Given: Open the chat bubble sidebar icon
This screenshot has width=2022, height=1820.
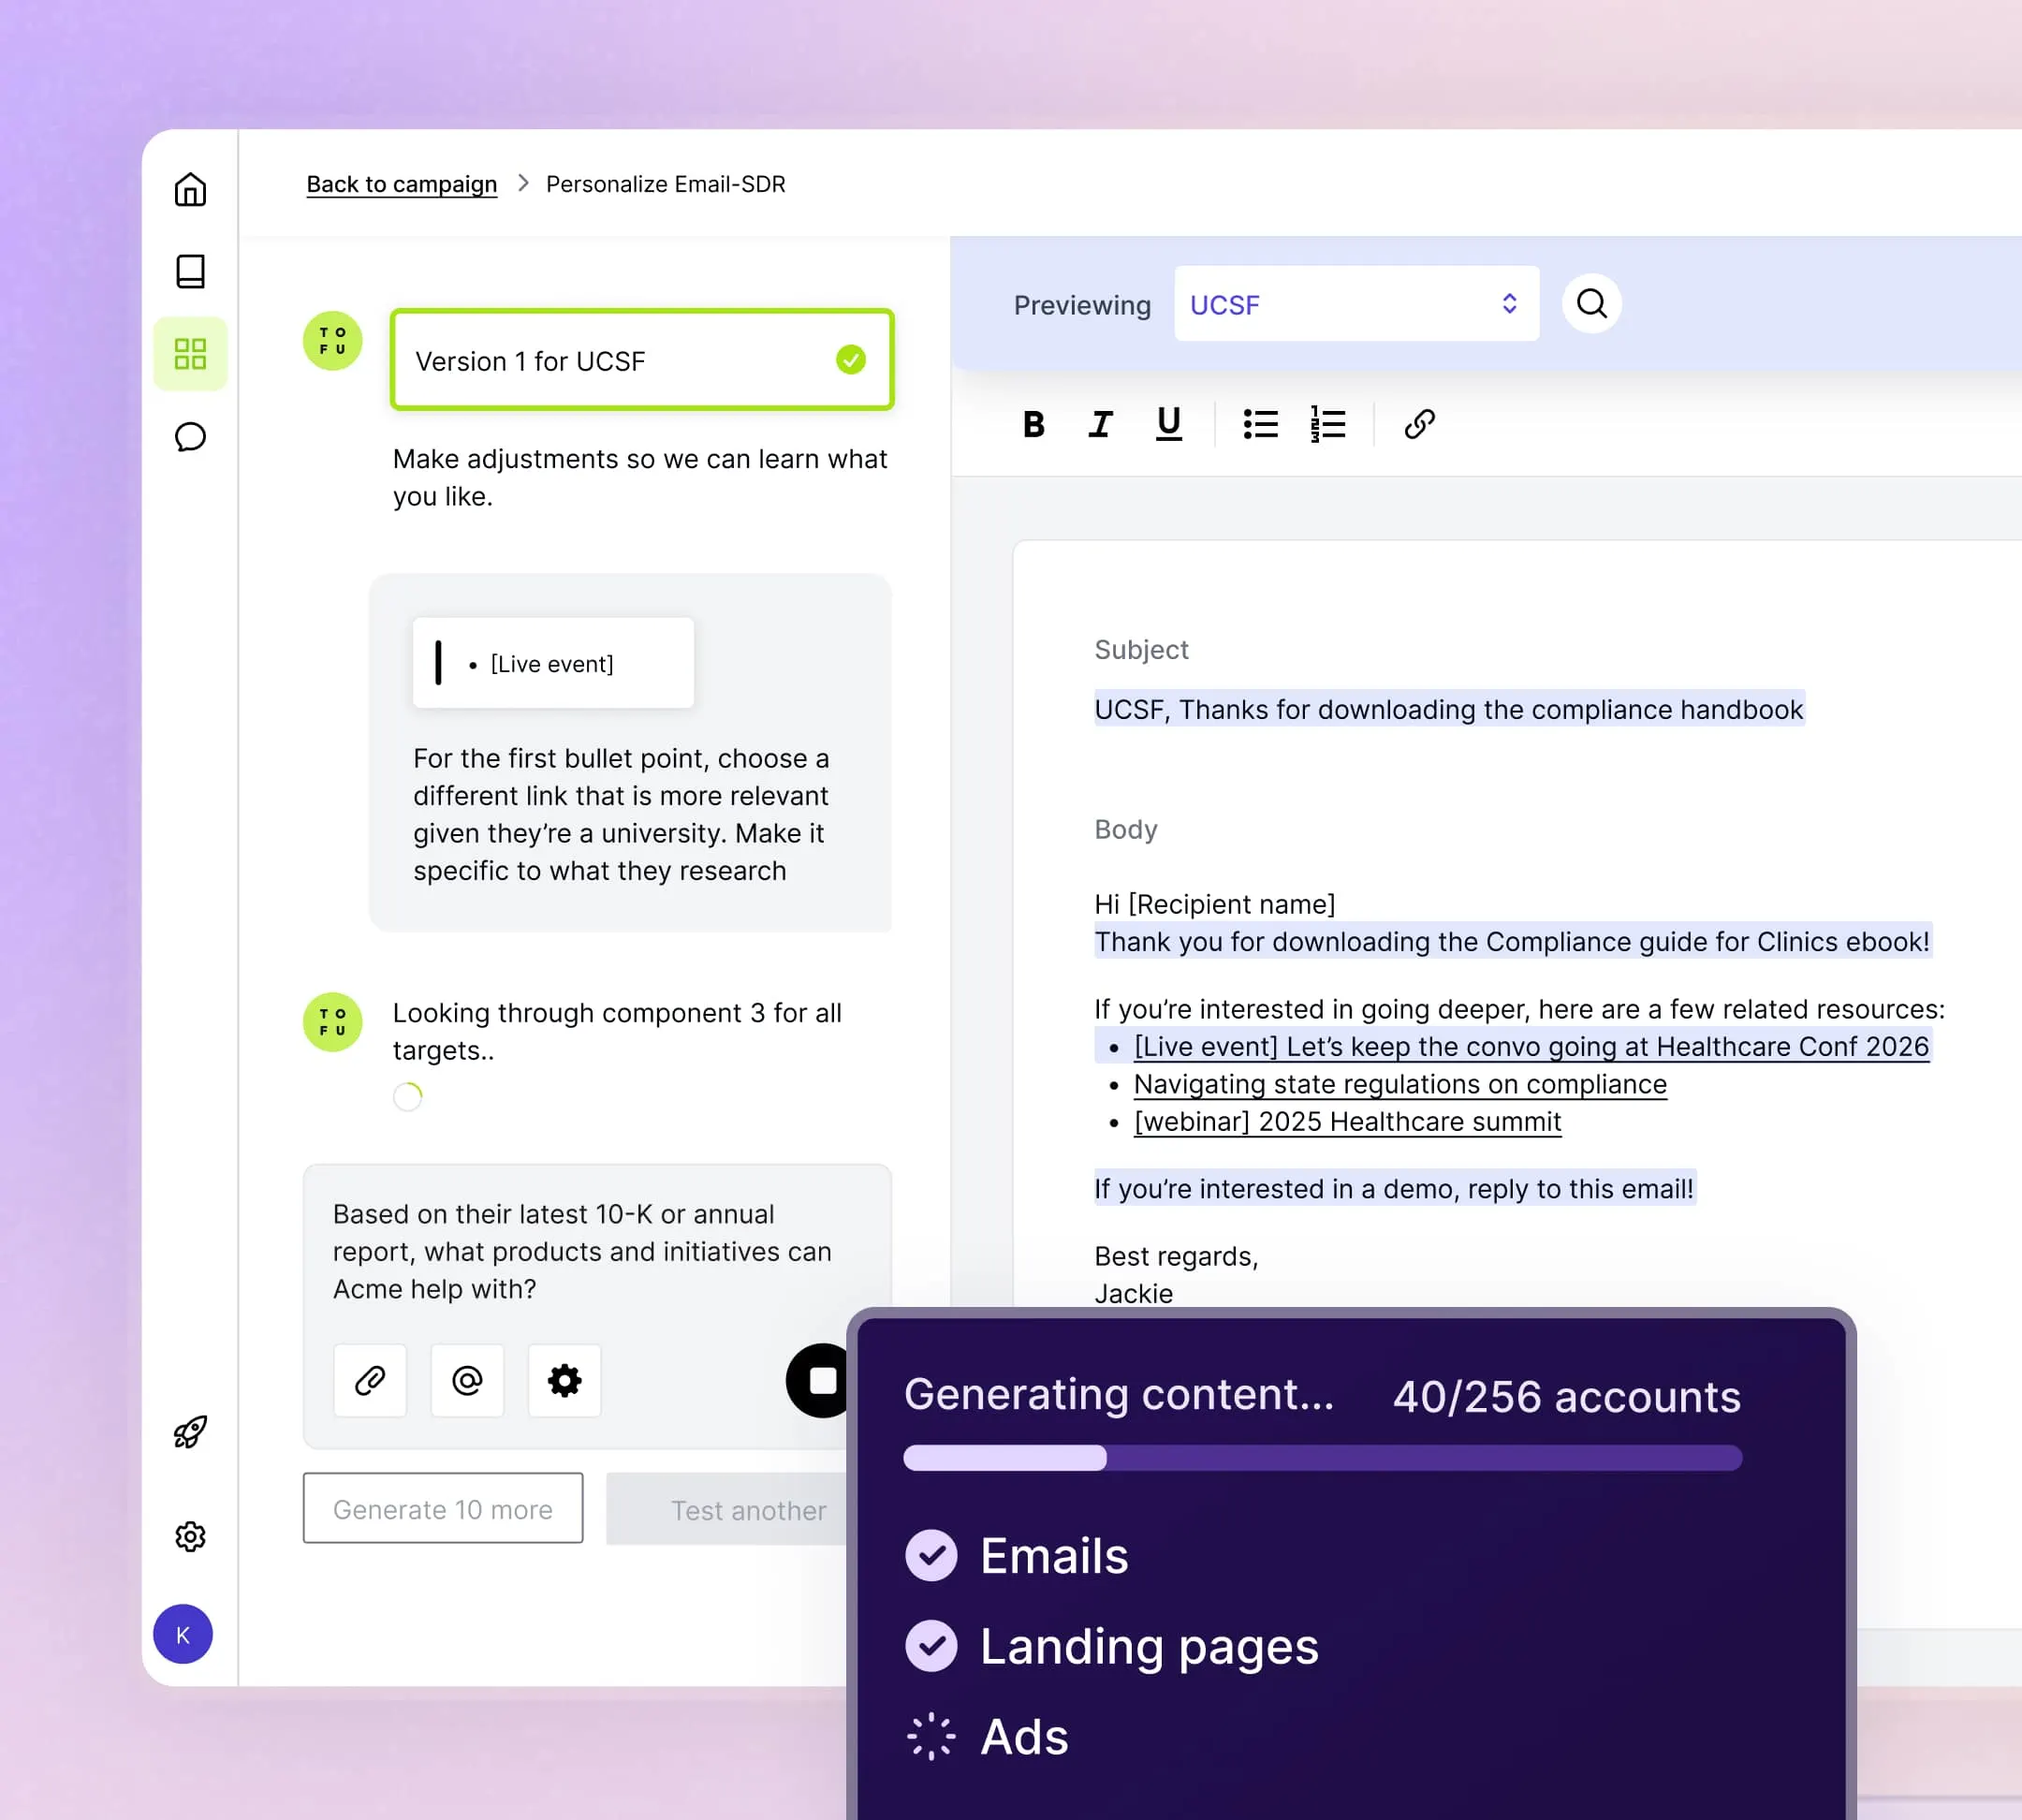Looking at the screenshot, I should (x=190, y=437).
